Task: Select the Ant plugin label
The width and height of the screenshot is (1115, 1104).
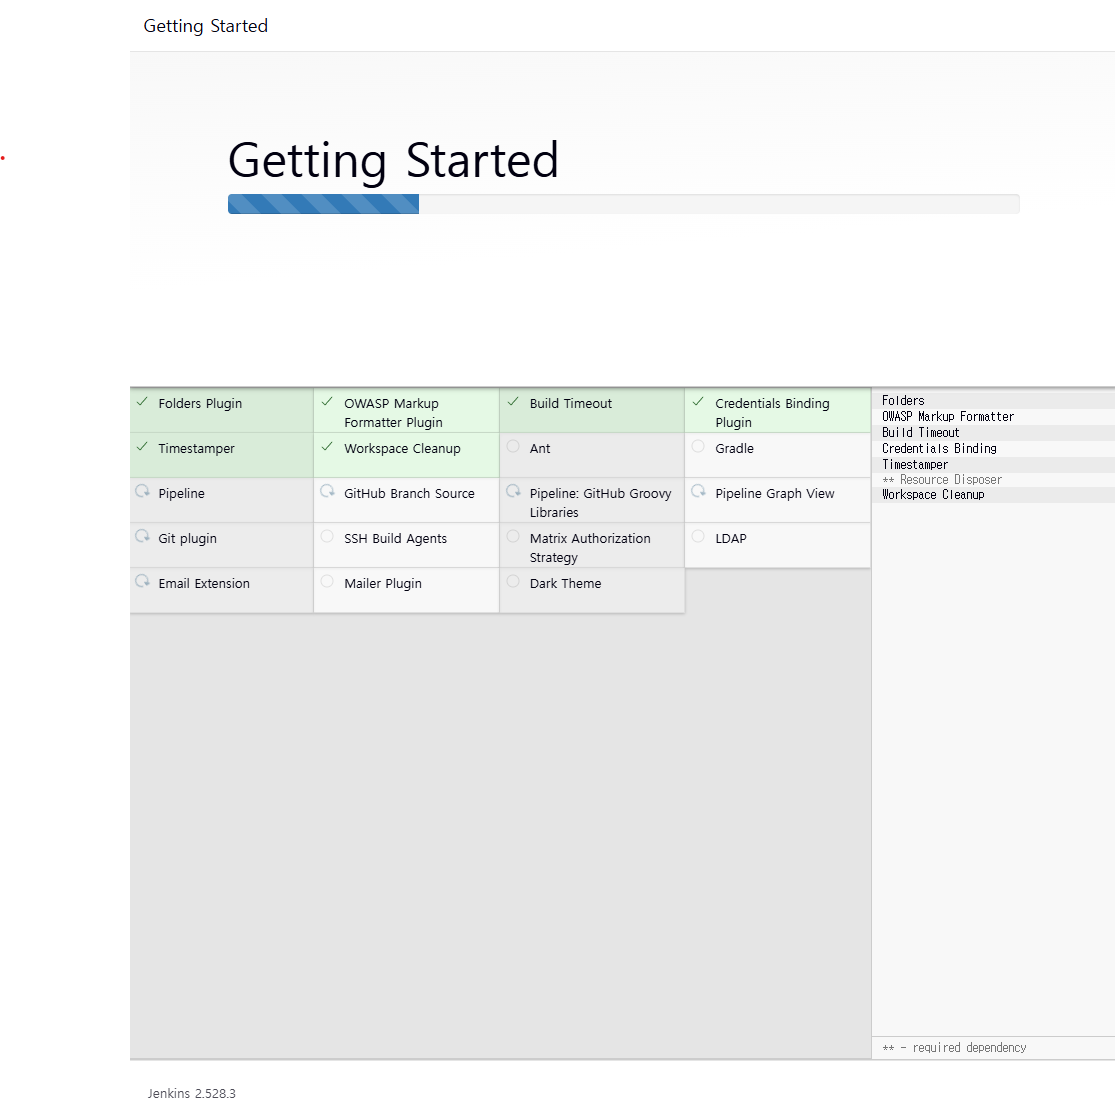Action: (x=540, y=449)
